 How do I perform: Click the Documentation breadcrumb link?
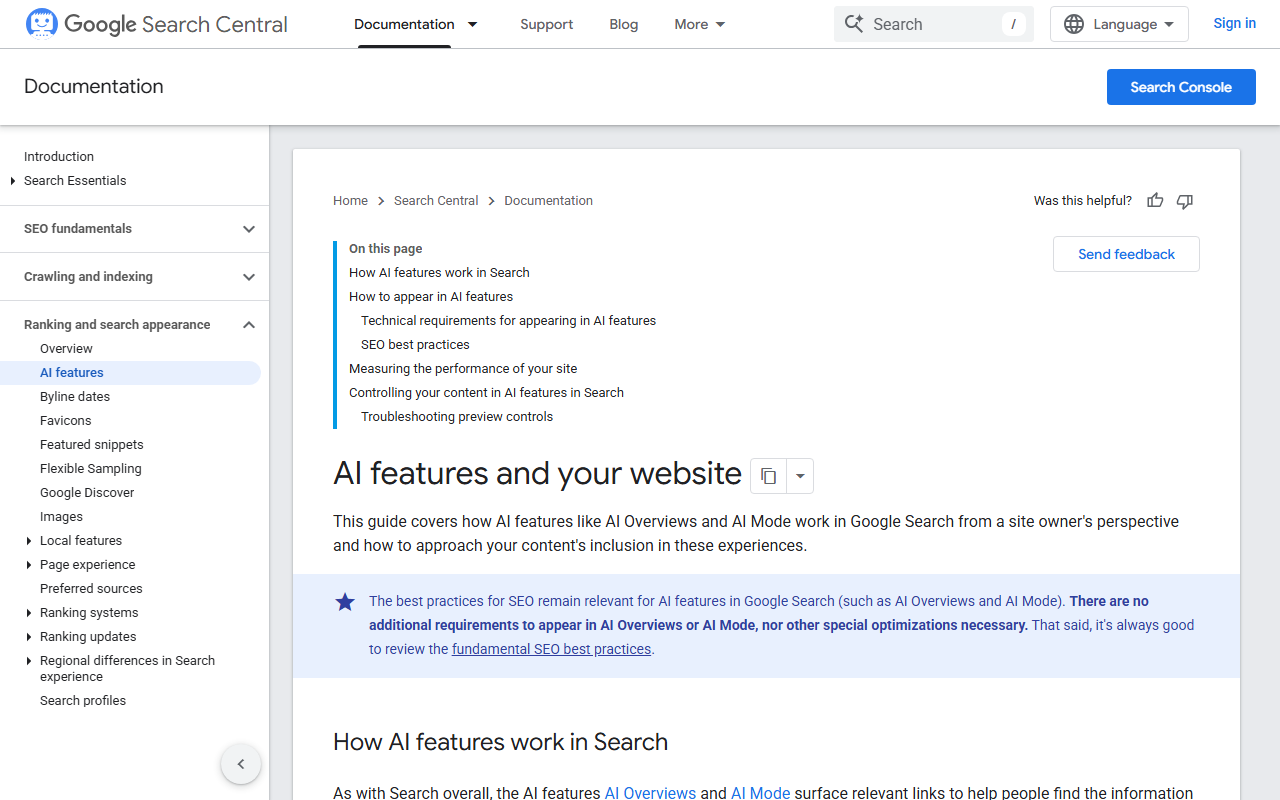click(548, 201)
